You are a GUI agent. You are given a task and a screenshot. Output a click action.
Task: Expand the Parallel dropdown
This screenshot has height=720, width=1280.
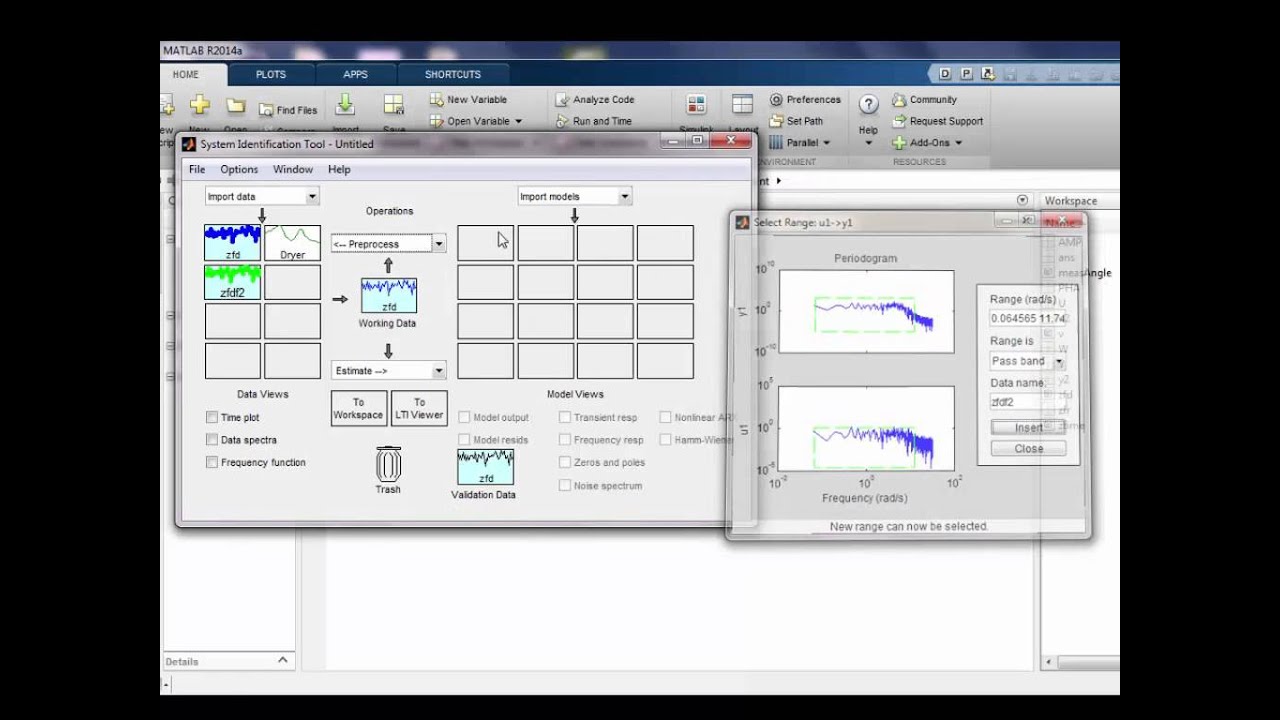826,143
